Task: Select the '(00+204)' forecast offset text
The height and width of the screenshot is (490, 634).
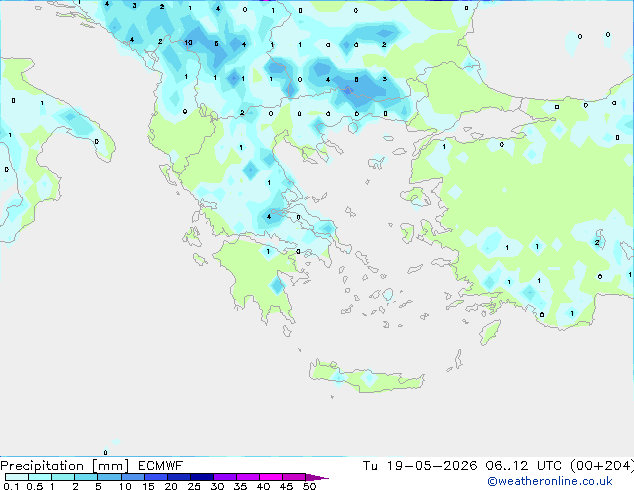Action: click(602, 466)
